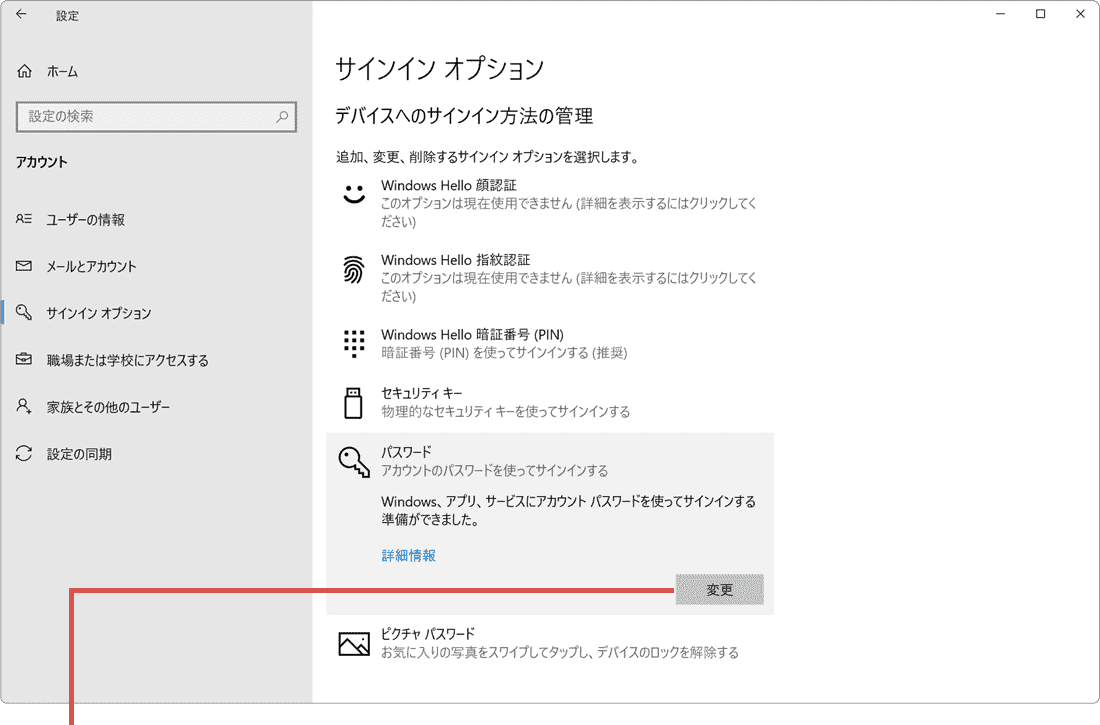
Task: Select the Windows Hello 顔認証 smiley icon
Action: click(x=354, y=194)
